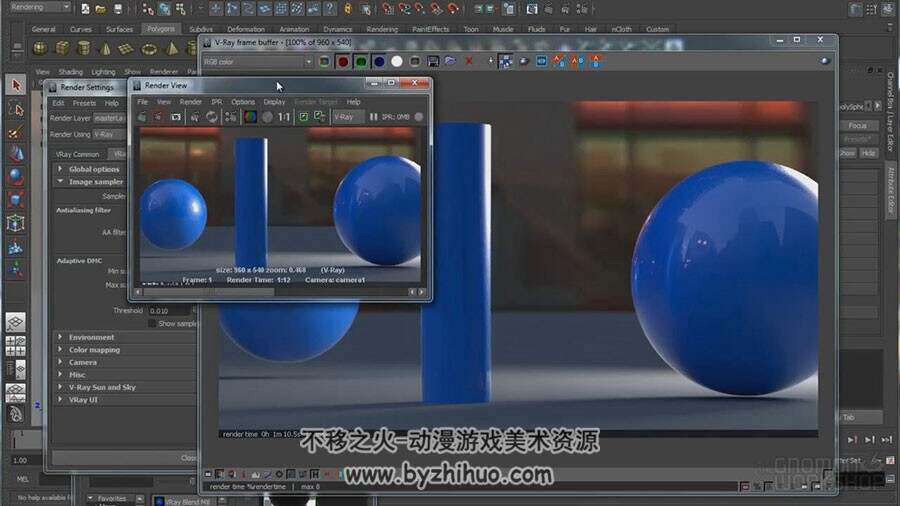The image size is (900, 506).
Task: Open the Deformation shelf tab
Action: pyautogui.click(x=246, y=29)
